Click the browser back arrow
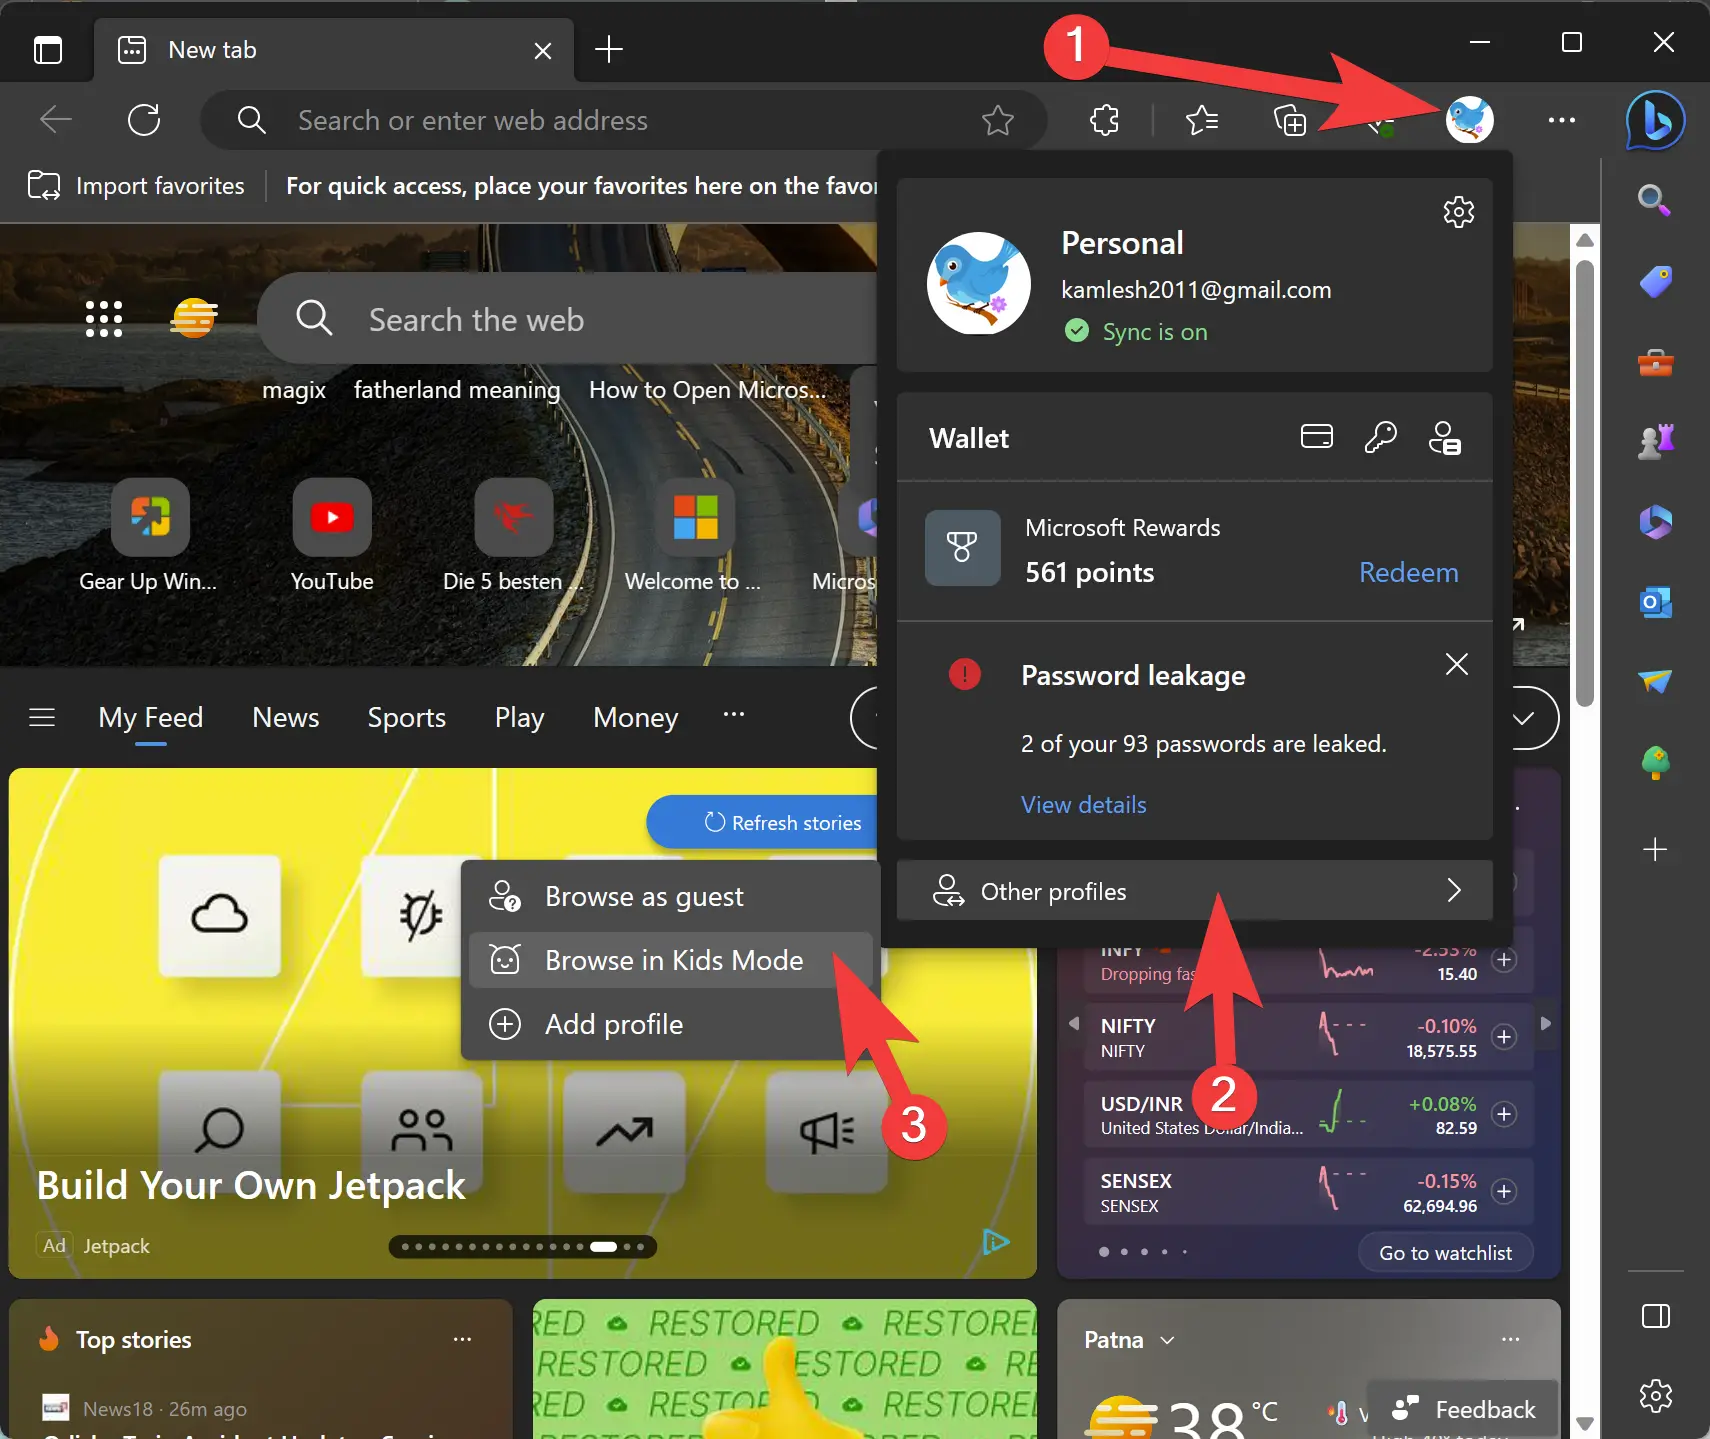The height and width of the screenshot is (1439, 1710). click(55, 120)
